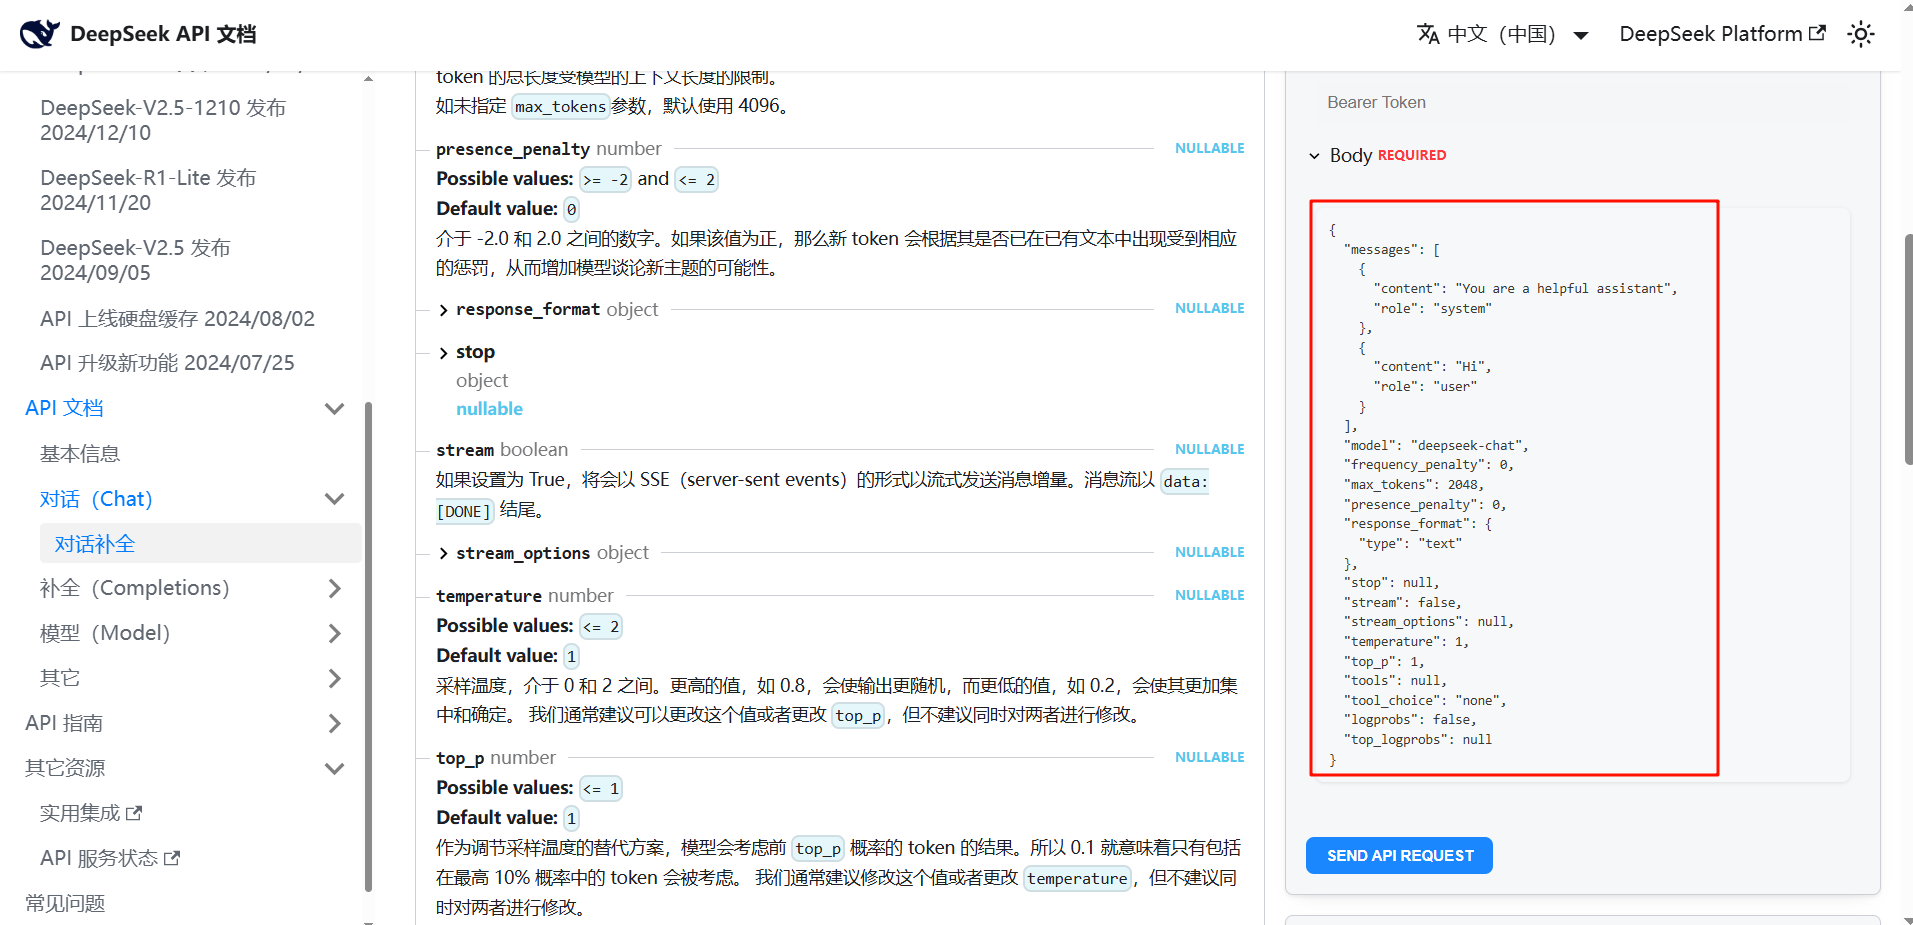Viewport: 1913px width, 925px height.
Task: Toggle the light/dark mode sun icon
Action: pyautogui.click(x=1860, y=34)
